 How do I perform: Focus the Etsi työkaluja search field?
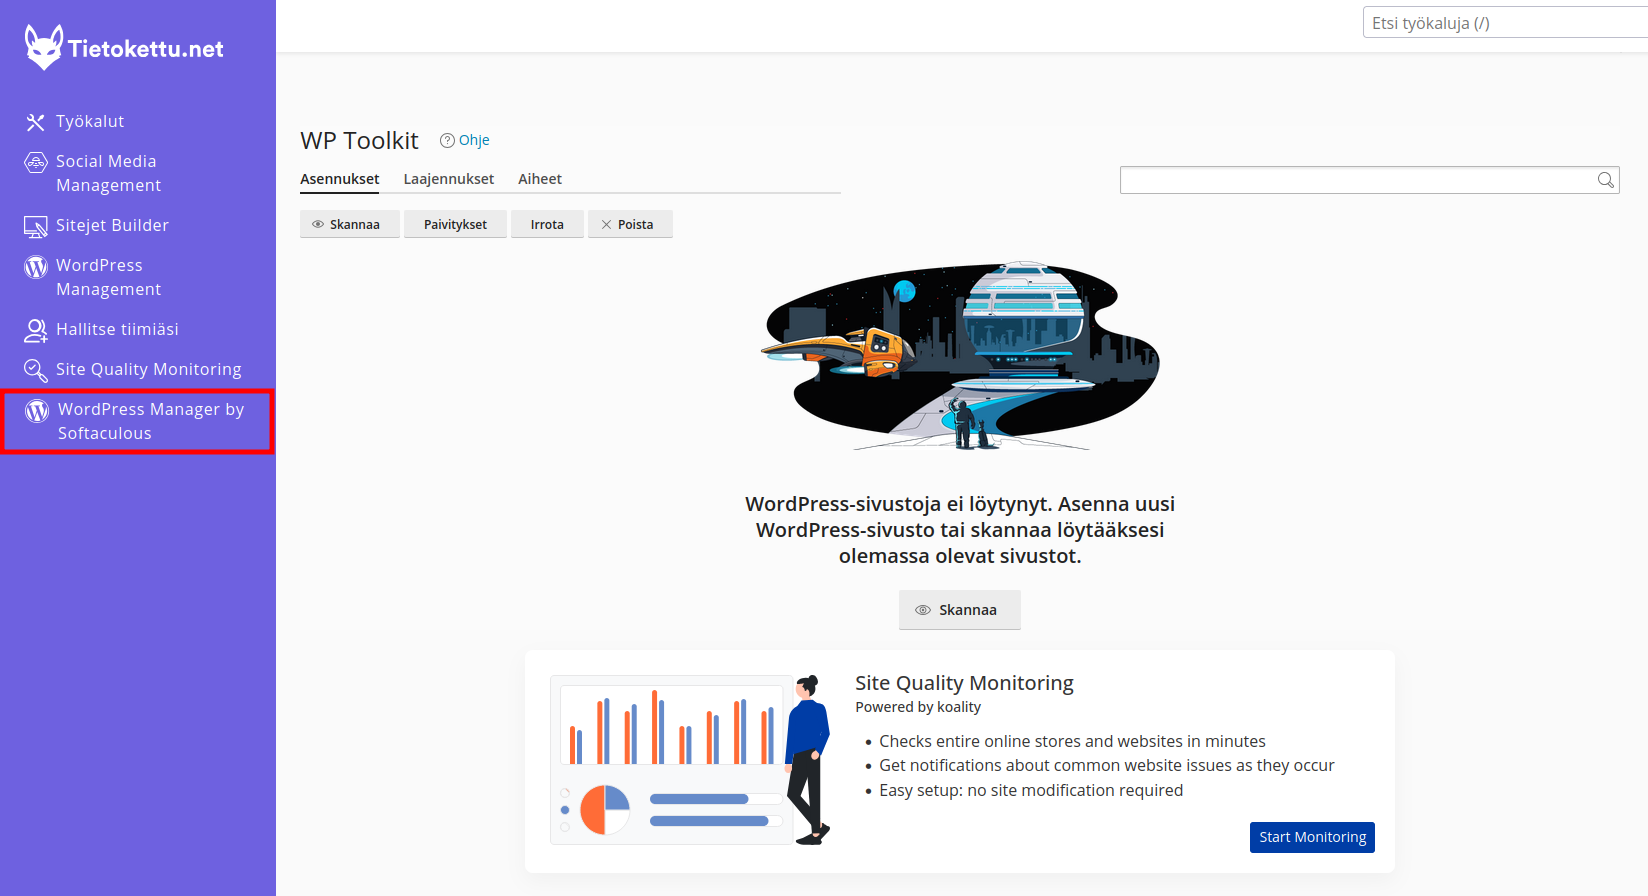1505,23
